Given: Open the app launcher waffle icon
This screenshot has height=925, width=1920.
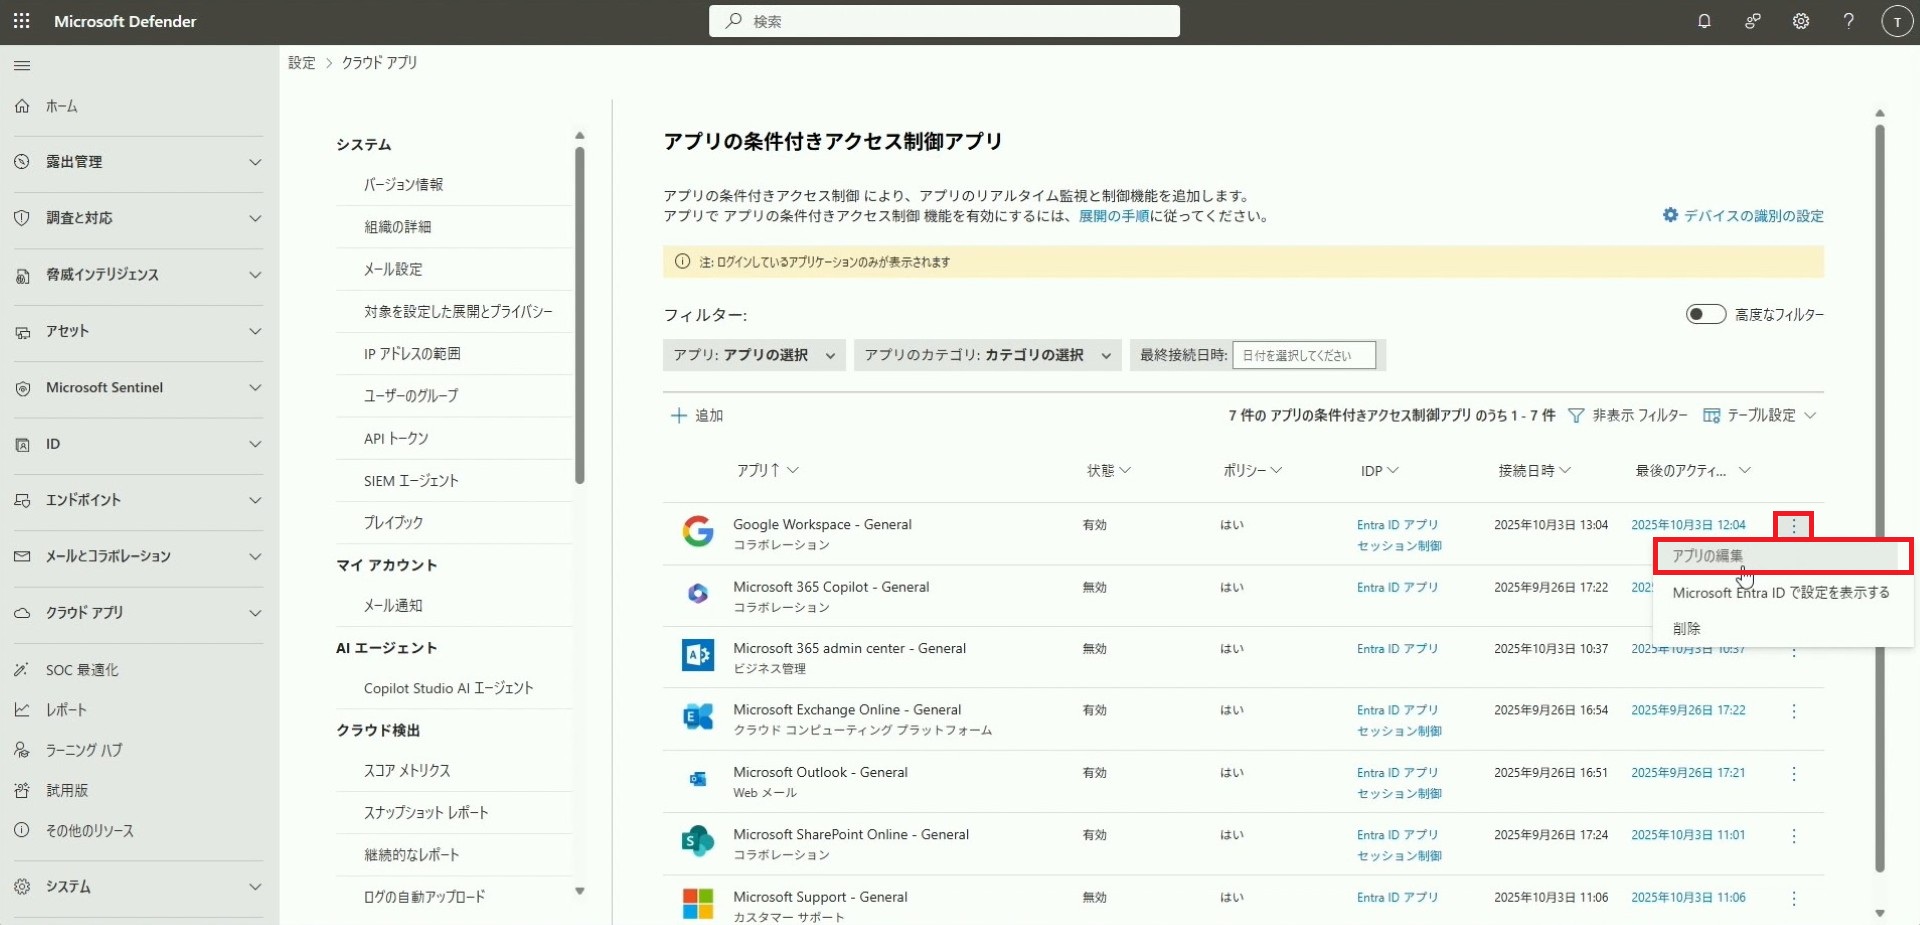Looking at the screenshot, I should coord(22,21).
